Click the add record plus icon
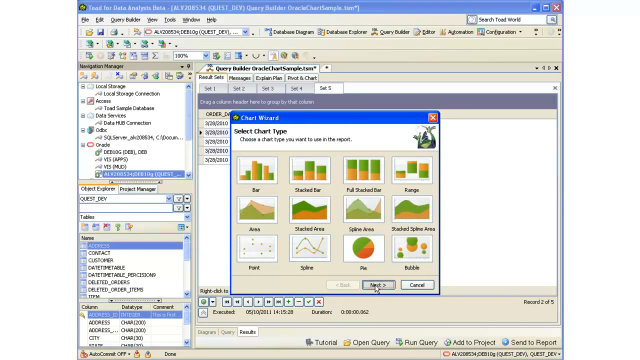Screen dimensions: 640x360 coord(289,302)
